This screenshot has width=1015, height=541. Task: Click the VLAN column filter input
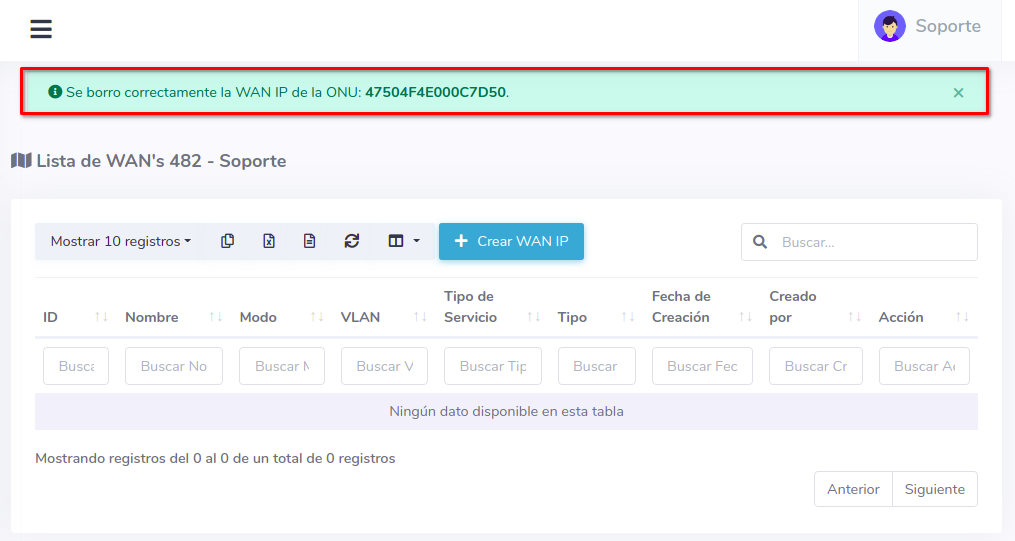click(384, 366)
